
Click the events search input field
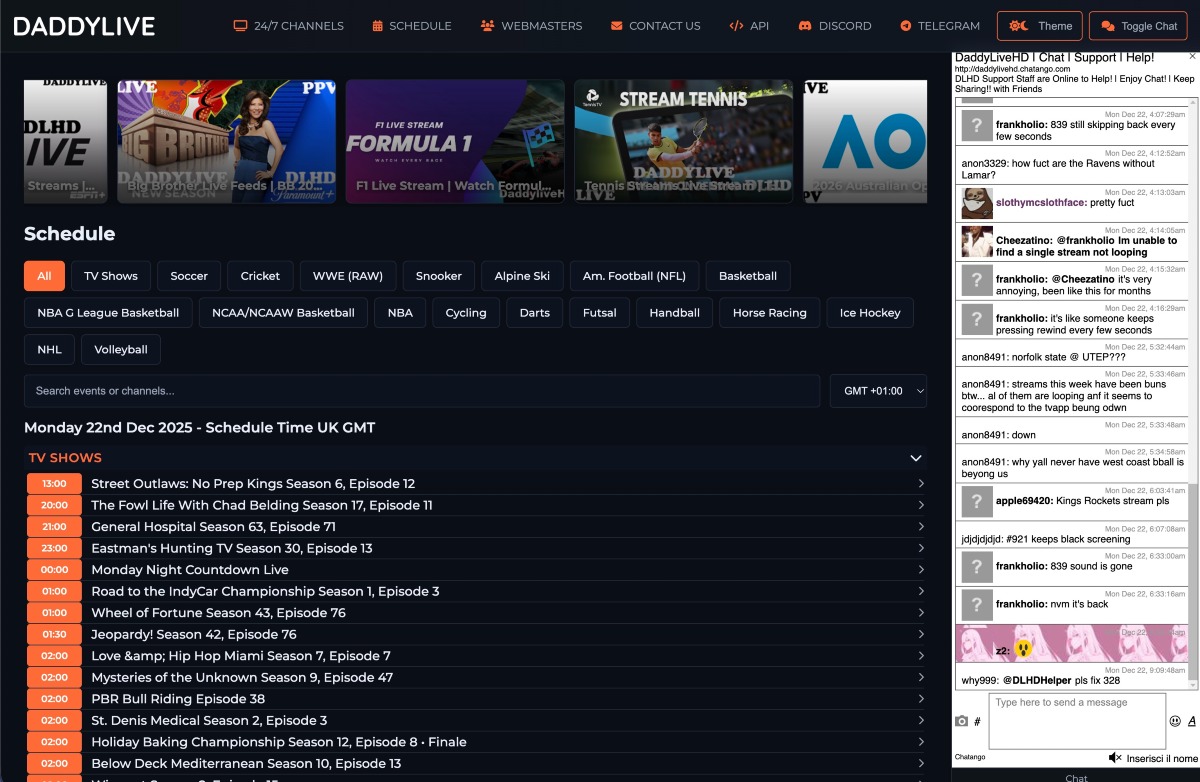420,391
